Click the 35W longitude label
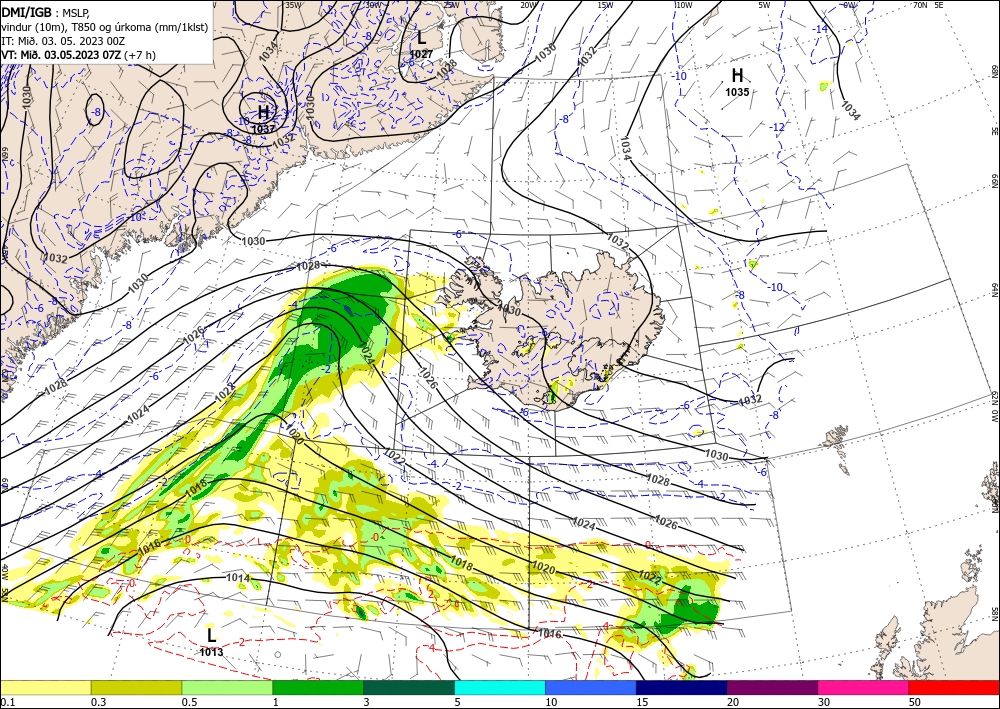Viewport: 1000px width, 709px height. [x=293, y=5]
